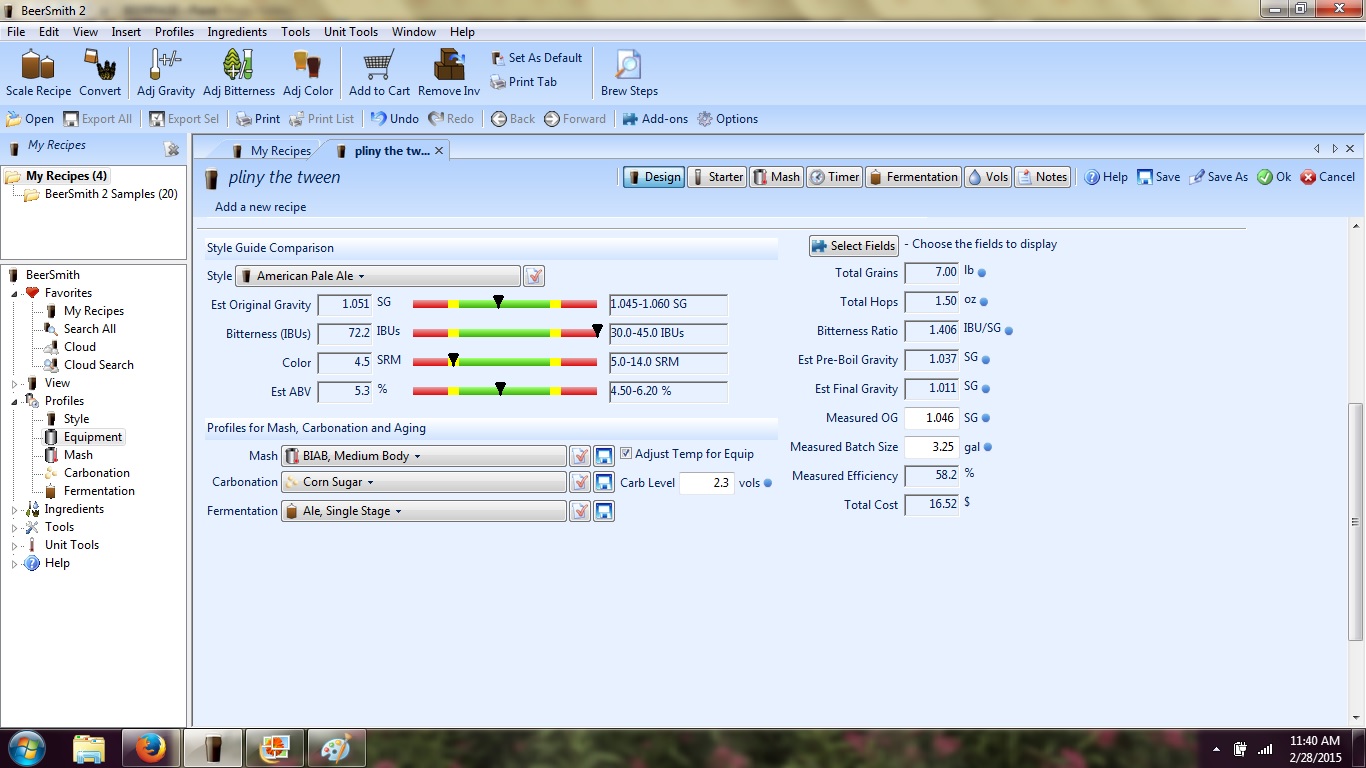The image size is (1366, 768).
Task: Expand the Ingredients tree node
Action: (x=15, y=510)
